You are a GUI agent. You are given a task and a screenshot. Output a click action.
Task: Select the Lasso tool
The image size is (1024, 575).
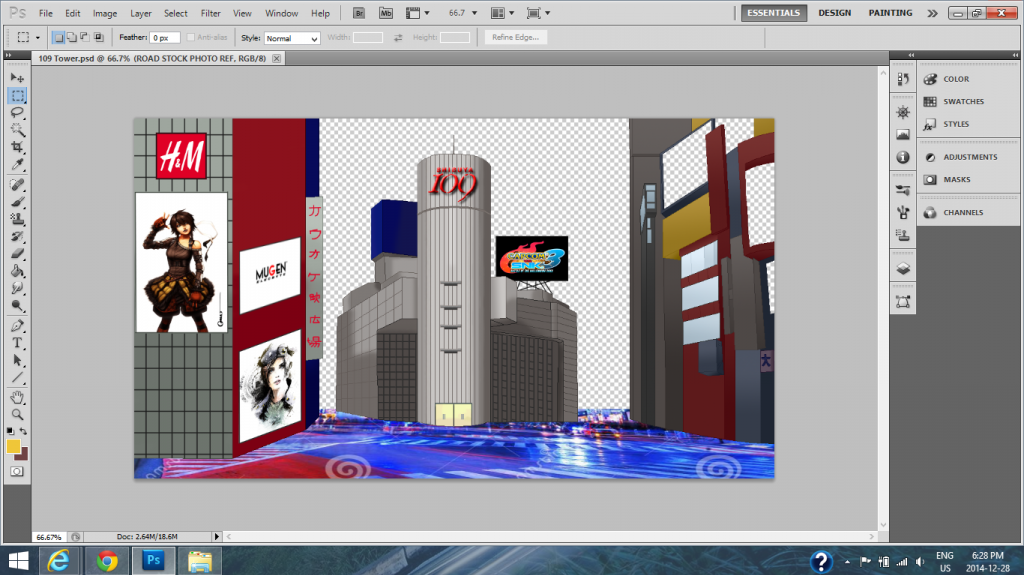(x=17, y=112)
